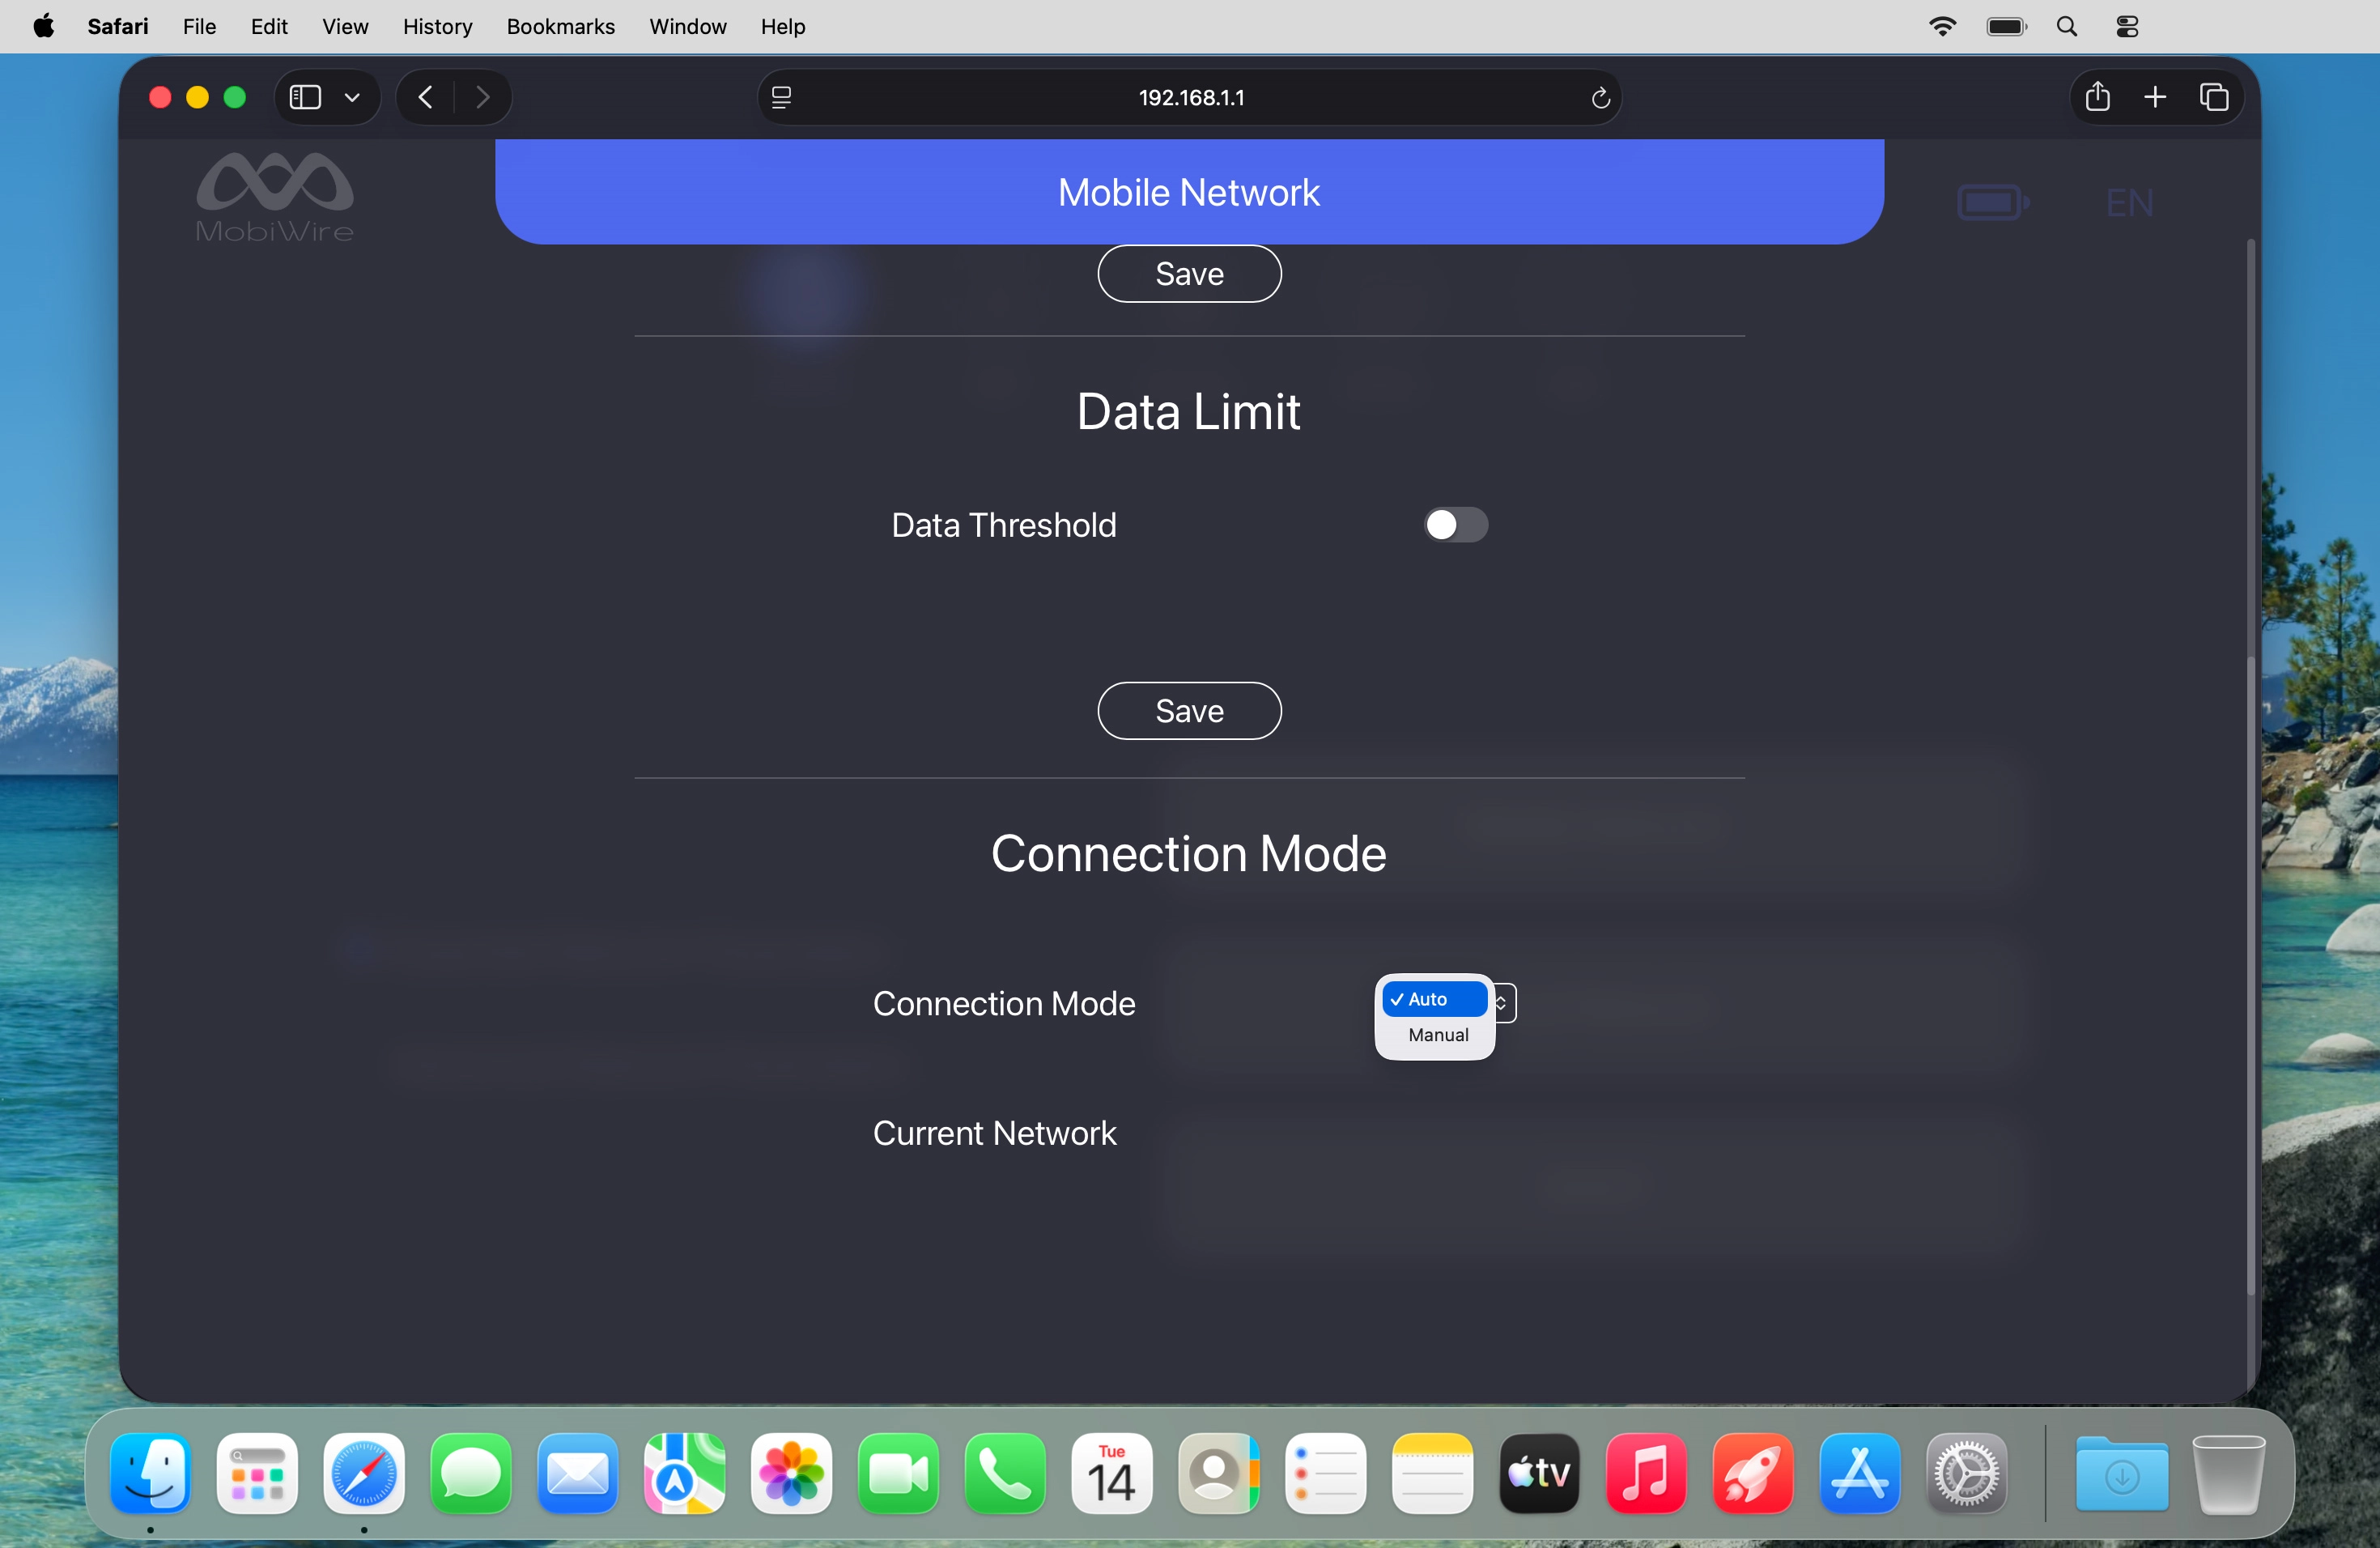
Task: Open the Bookmarks menu
Action: point(560,26)
